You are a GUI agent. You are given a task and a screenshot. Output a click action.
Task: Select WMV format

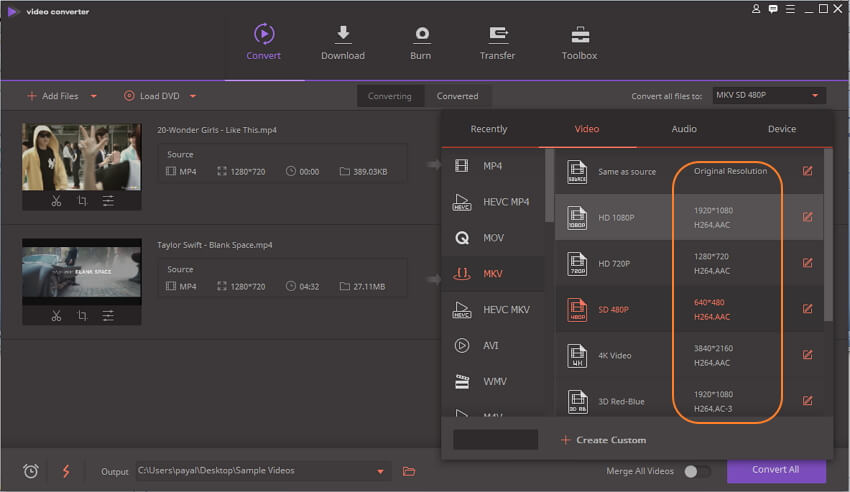(493, 381)
